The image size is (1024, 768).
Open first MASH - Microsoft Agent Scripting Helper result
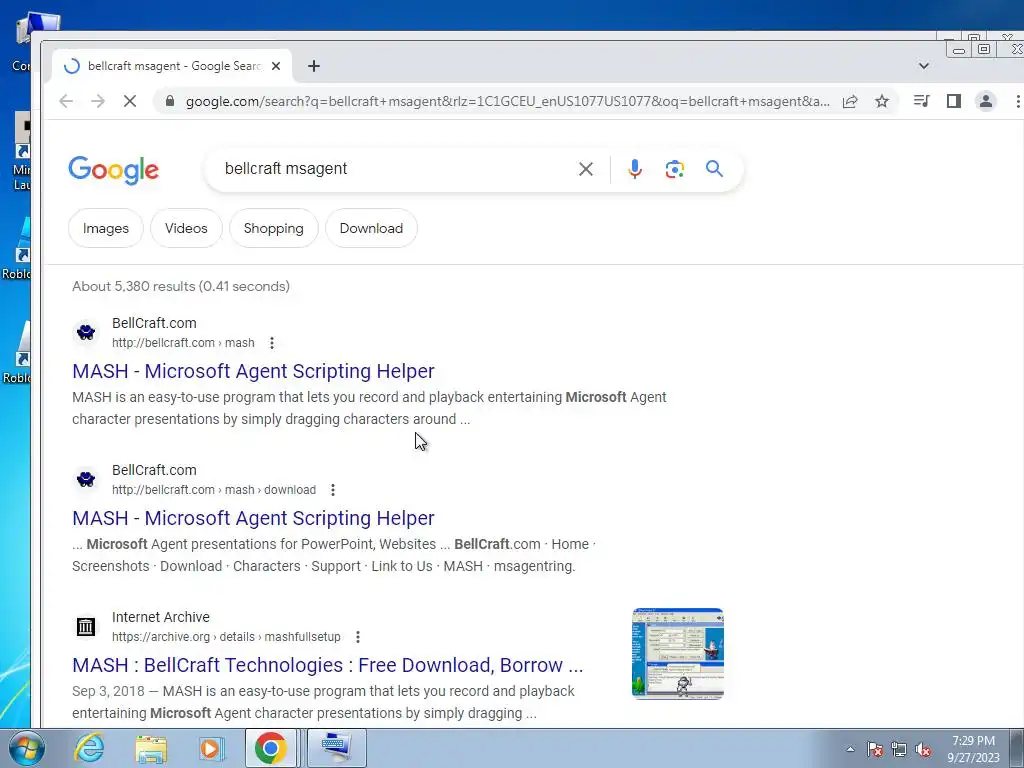point(253,371)
